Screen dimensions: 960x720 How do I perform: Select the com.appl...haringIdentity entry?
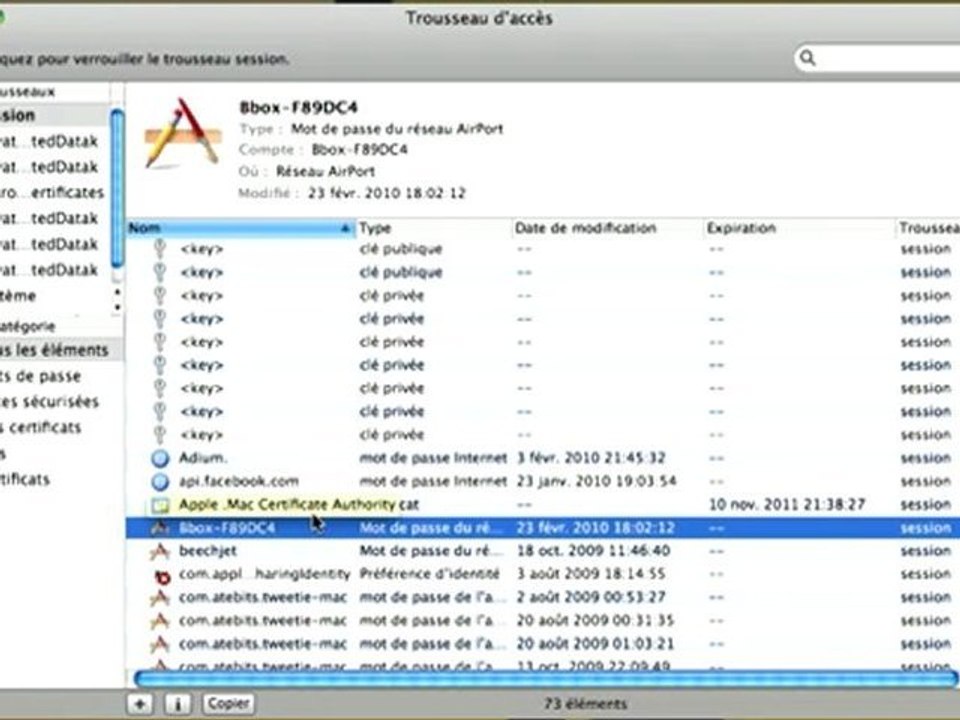264,574
